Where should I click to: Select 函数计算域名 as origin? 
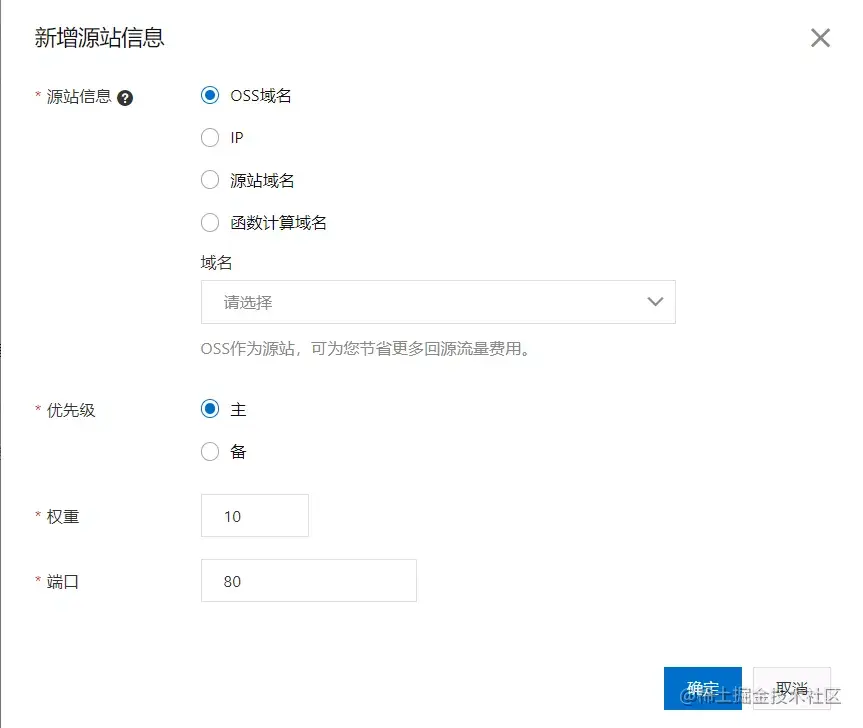pyautogui.click(x=210, y=222)
